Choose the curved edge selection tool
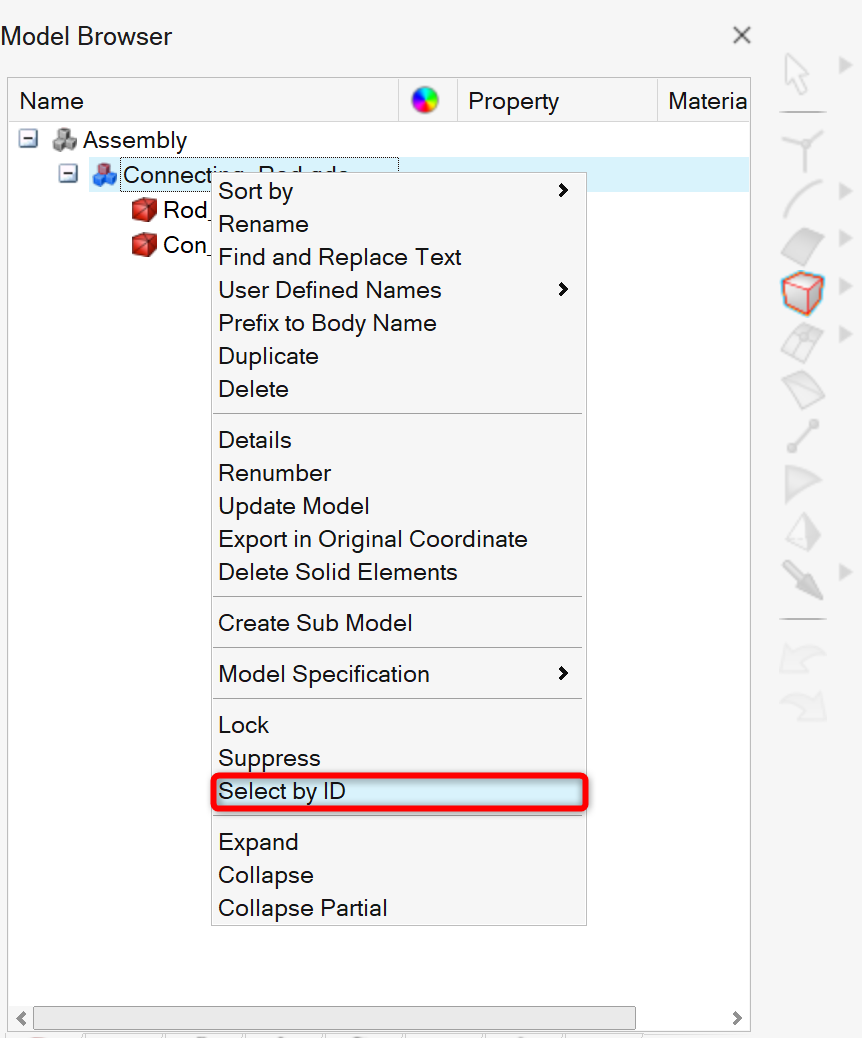Image resolution: width=862 pixels, height=1038 pixels. click(802, 198)
